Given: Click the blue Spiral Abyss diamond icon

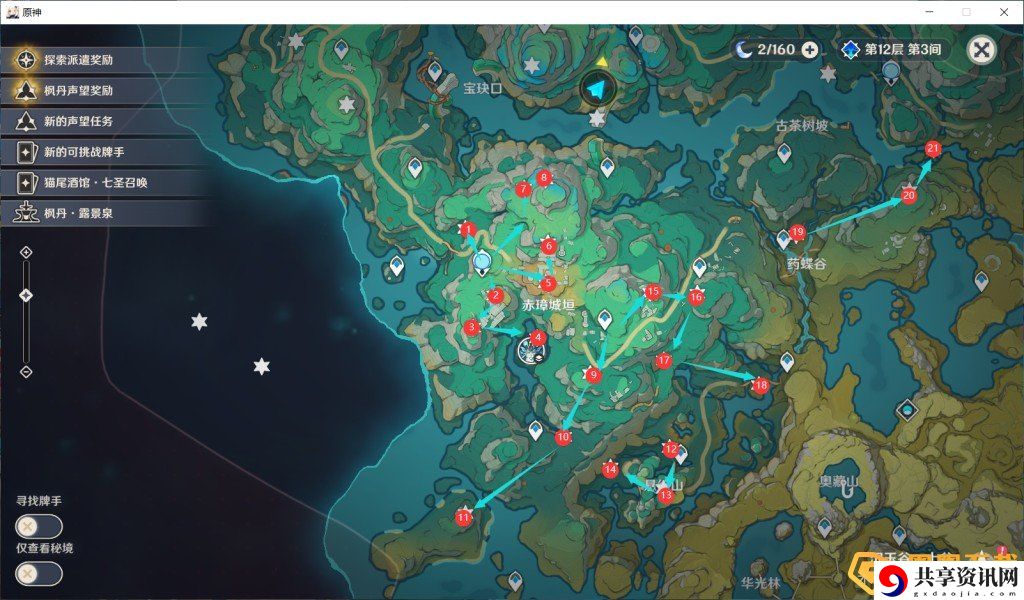Looking at the screenshot, I should pos(850,50).
